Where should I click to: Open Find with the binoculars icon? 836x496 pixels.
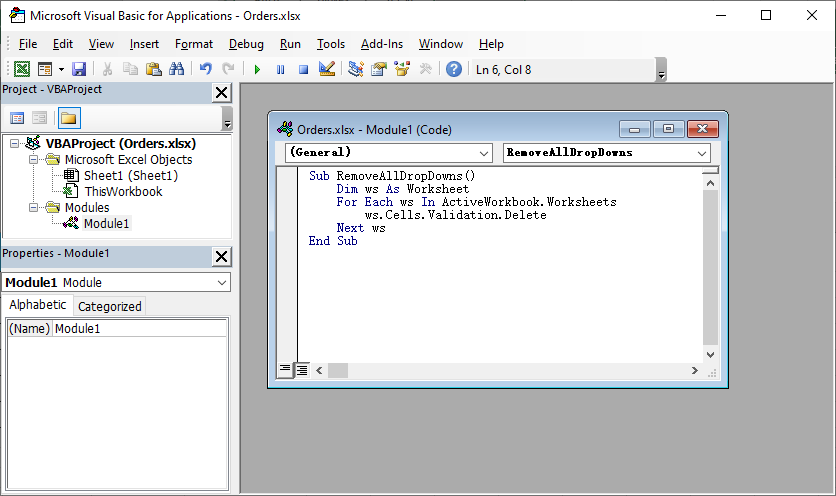tap(176, 69)
